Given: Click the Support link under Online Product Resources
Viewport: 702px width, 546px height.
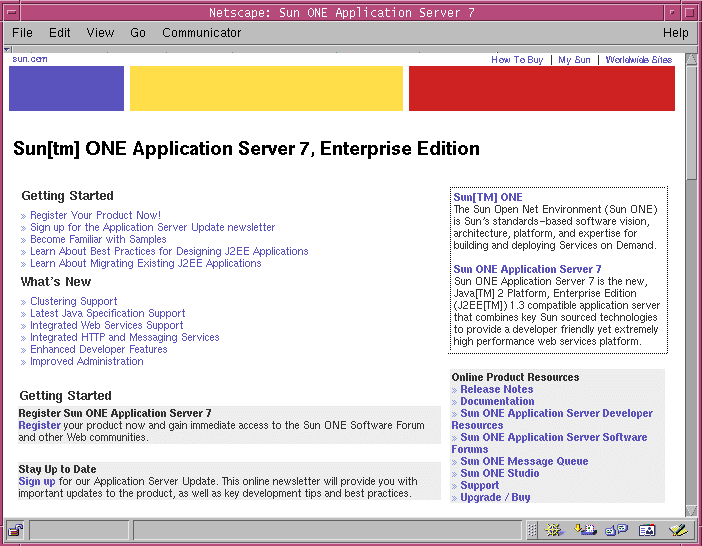Looking at the screenshot, I should (x=479, y=486).
